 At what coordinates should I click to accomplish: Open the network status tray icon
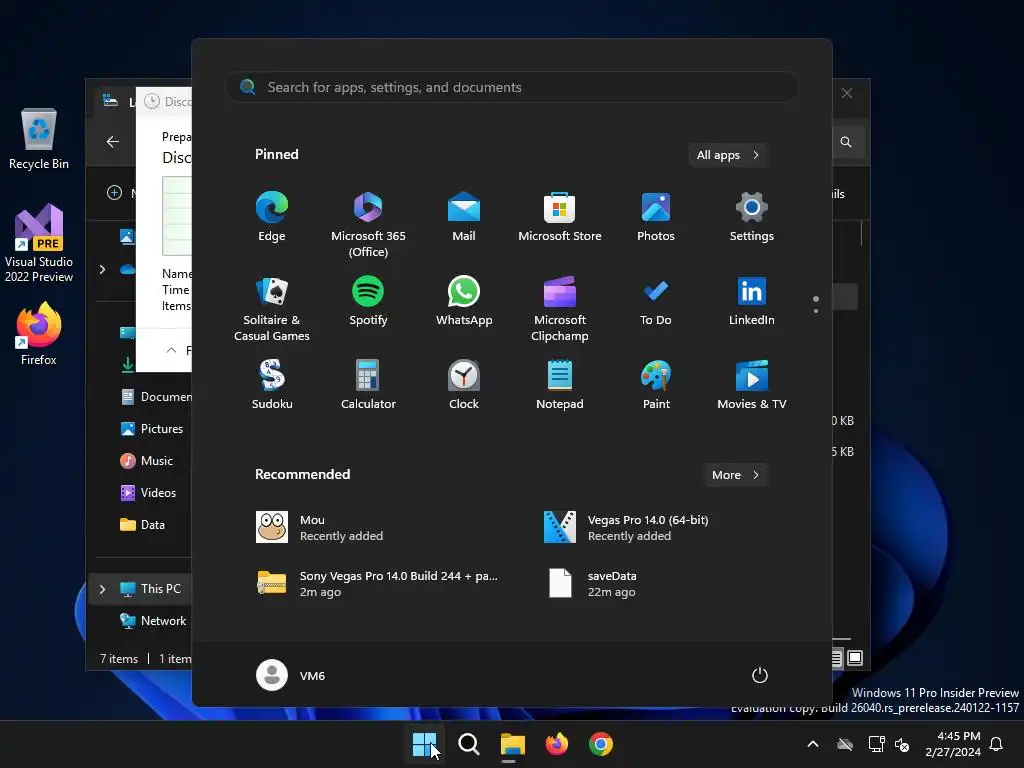pos(876,744)
